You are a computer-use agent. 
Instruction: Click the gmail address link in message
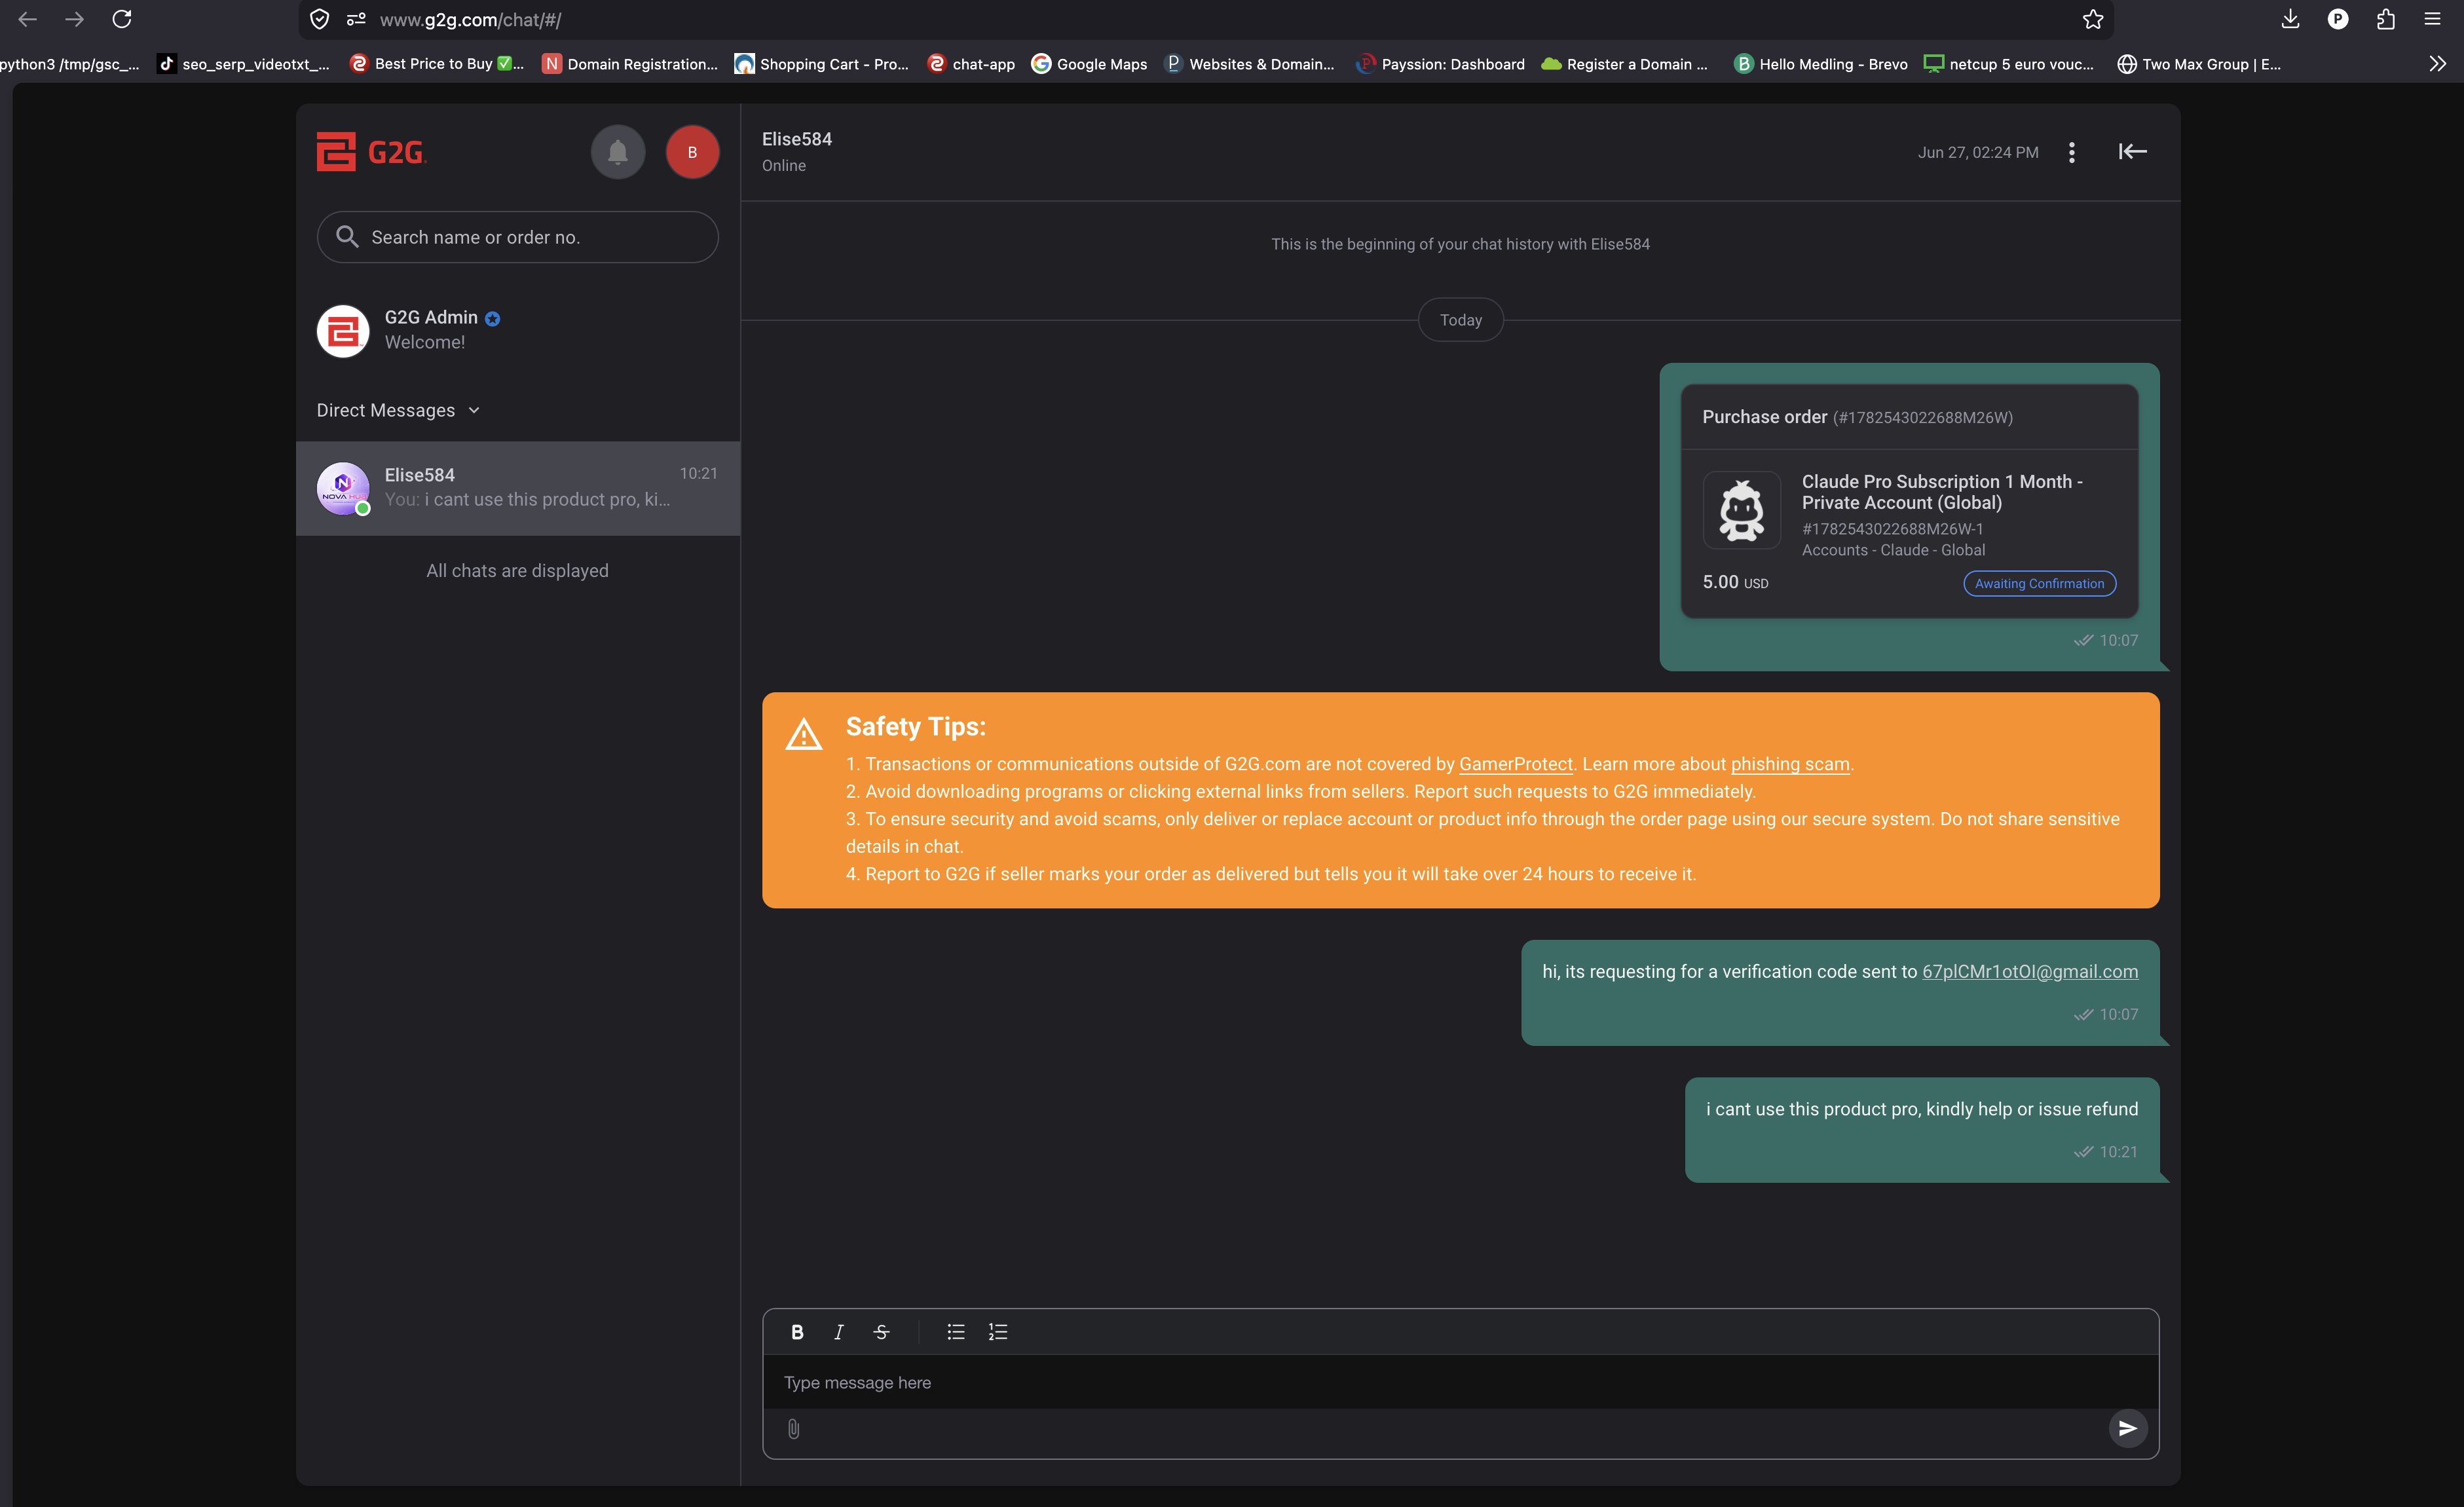[2029, 972]
